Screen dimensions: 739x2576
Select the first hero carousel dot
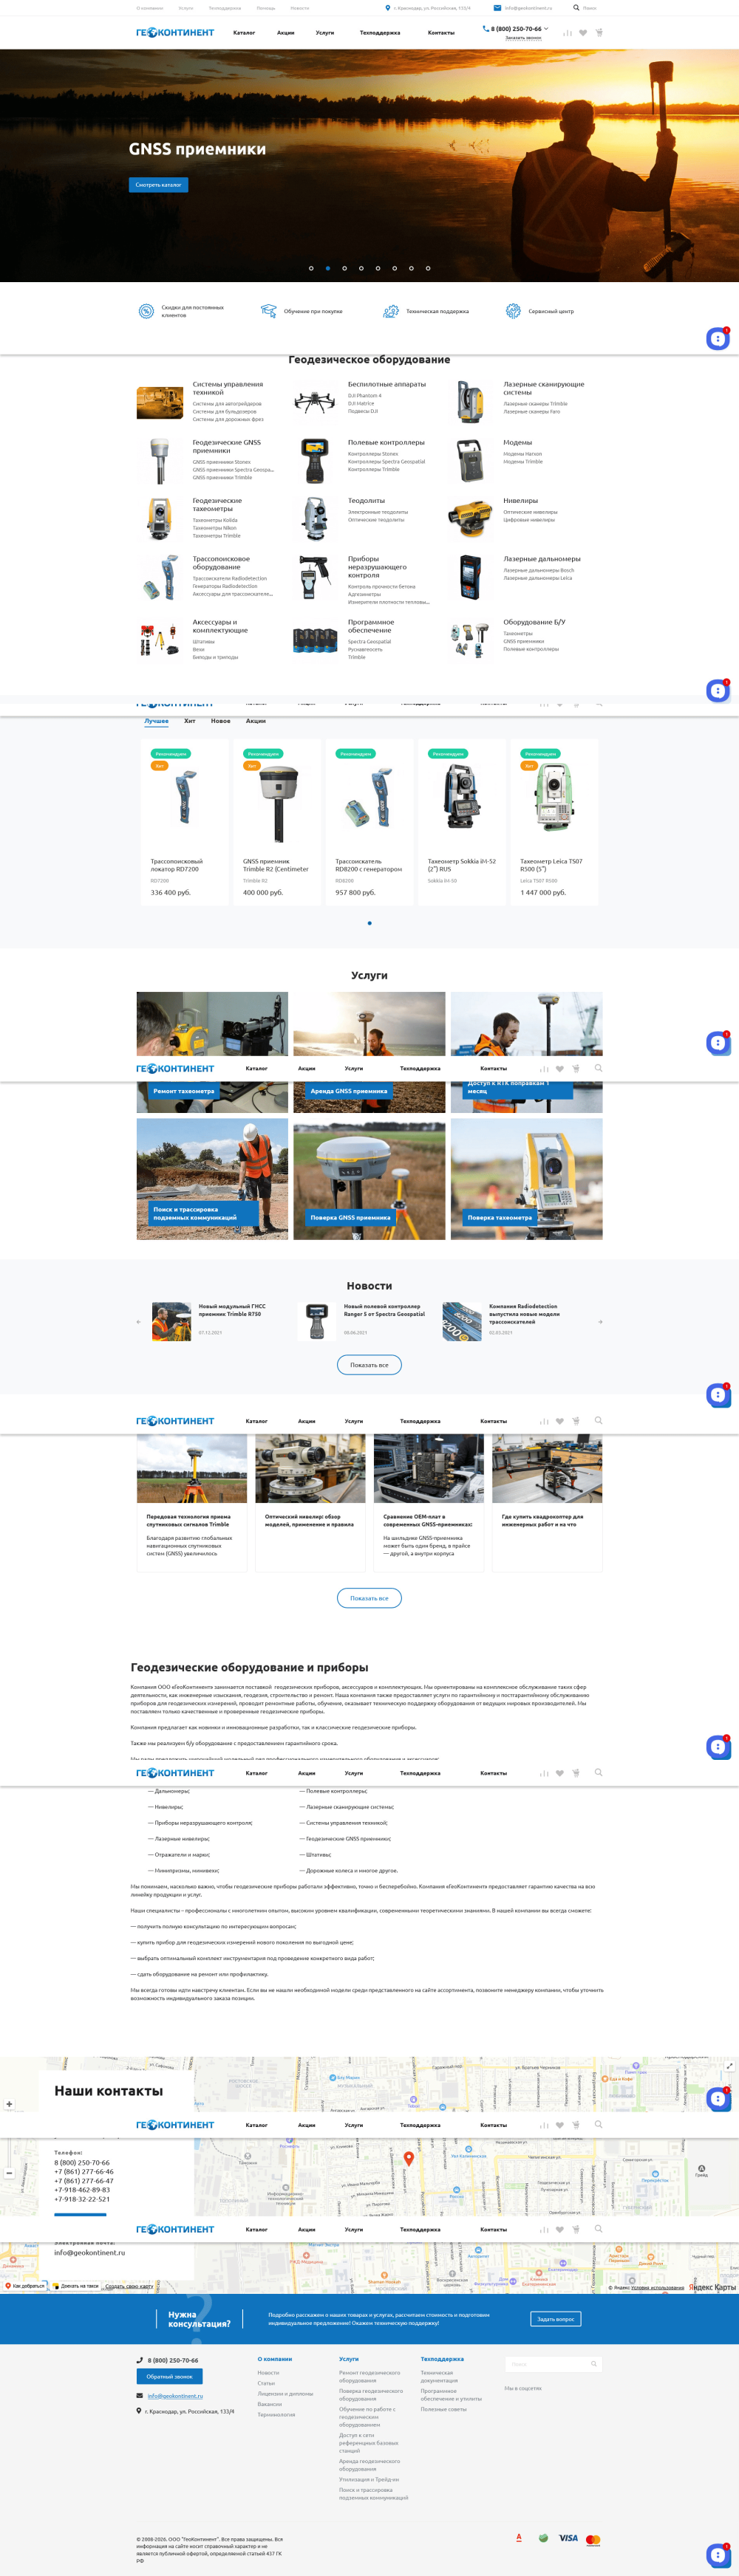pyautogui.click(x=311, y=268)
